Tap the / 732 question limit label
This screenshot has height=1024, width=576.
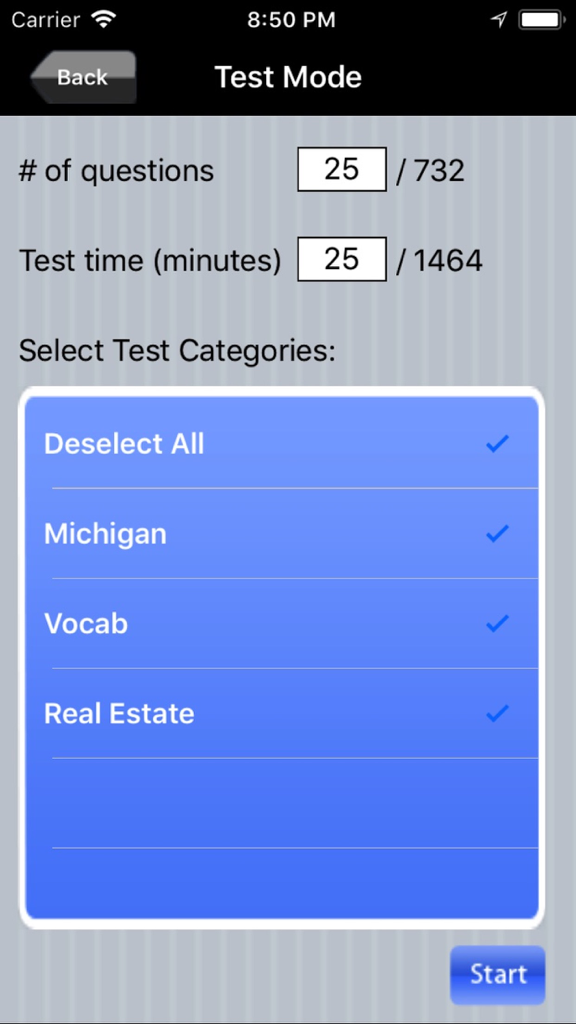432,170
